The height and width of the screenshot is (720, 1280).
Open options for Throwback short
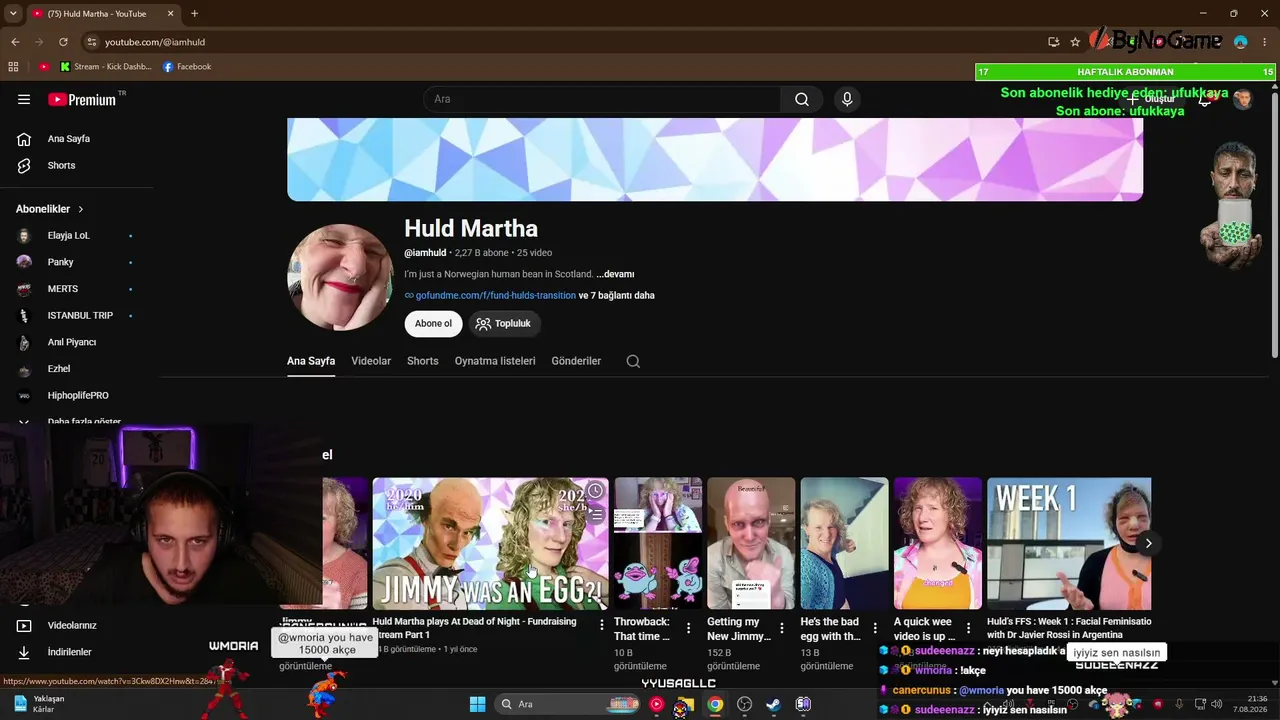pos(688,628)
